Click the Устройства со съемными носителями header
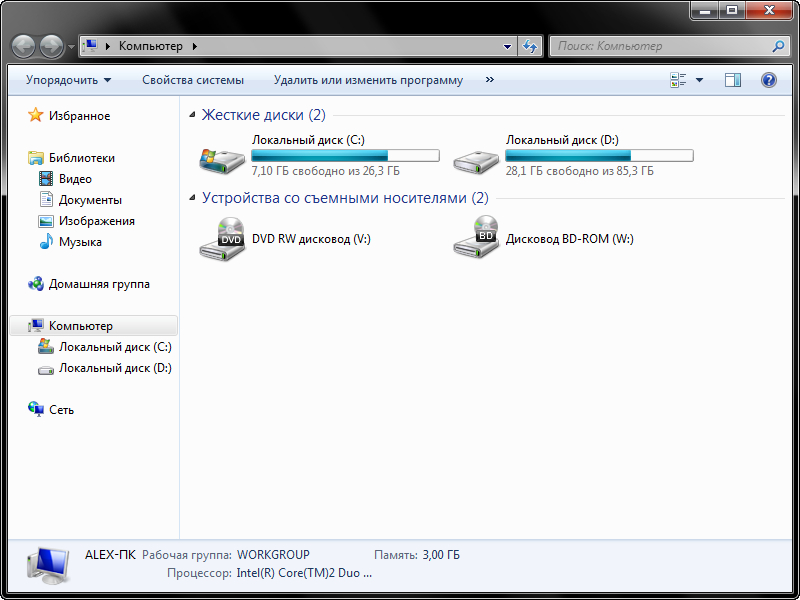This screenshot has height=600, width=800. [x=345, y=197]
